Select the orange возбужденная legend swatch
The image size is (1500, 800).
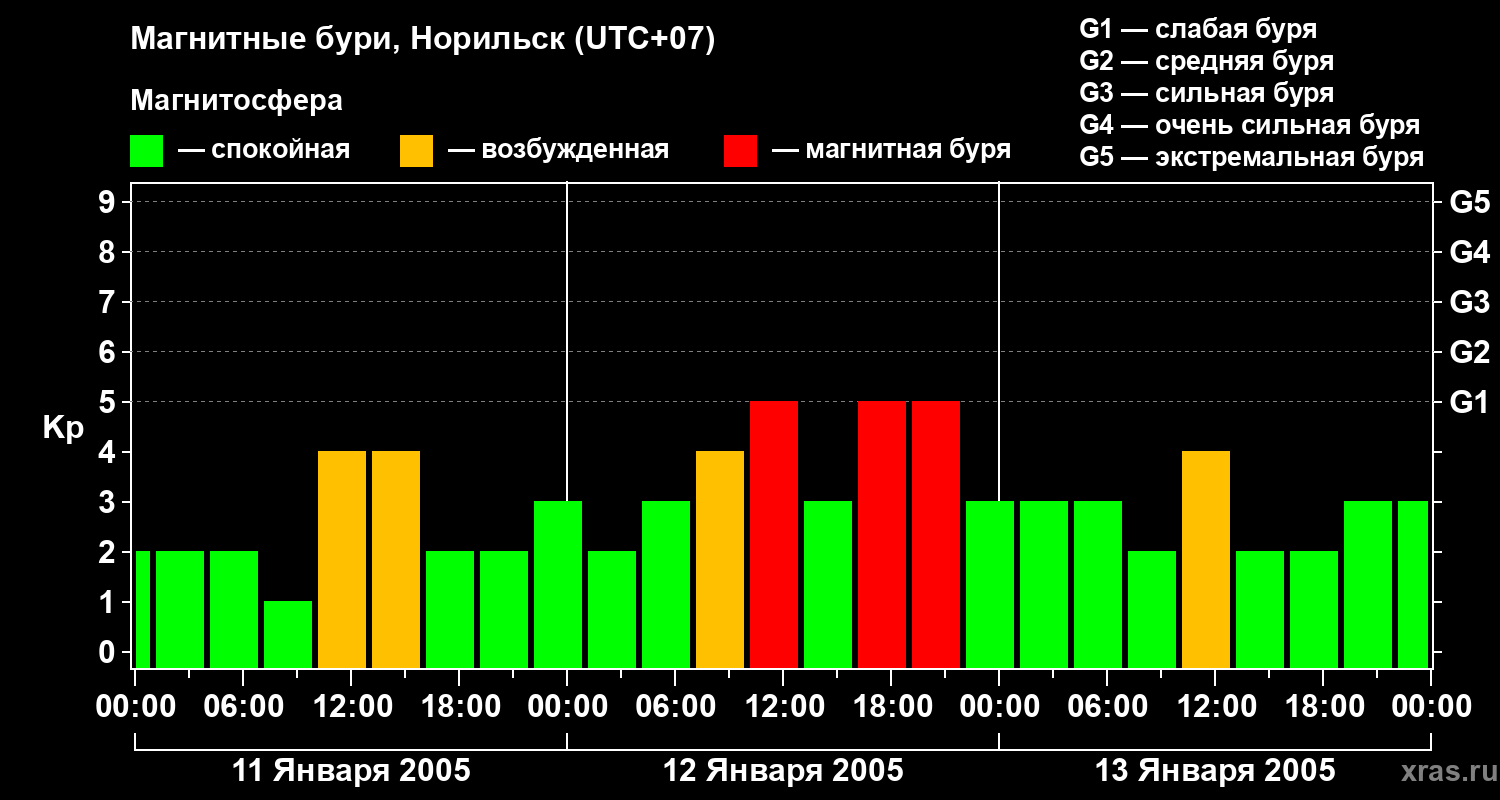click(417, 151)
